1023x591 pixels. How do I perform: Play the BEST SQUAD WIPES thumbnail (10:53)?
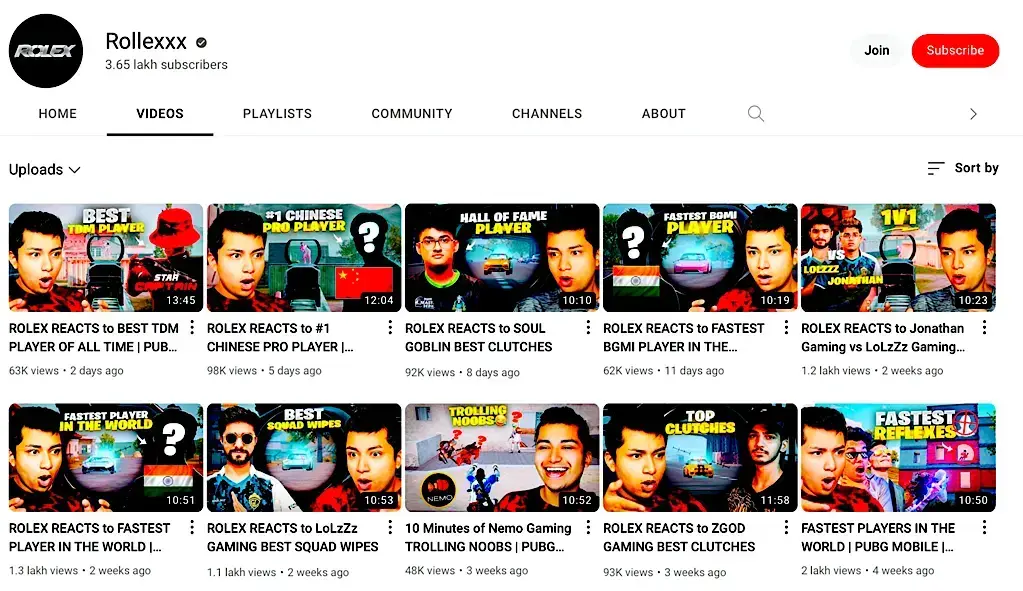(304, 457)
